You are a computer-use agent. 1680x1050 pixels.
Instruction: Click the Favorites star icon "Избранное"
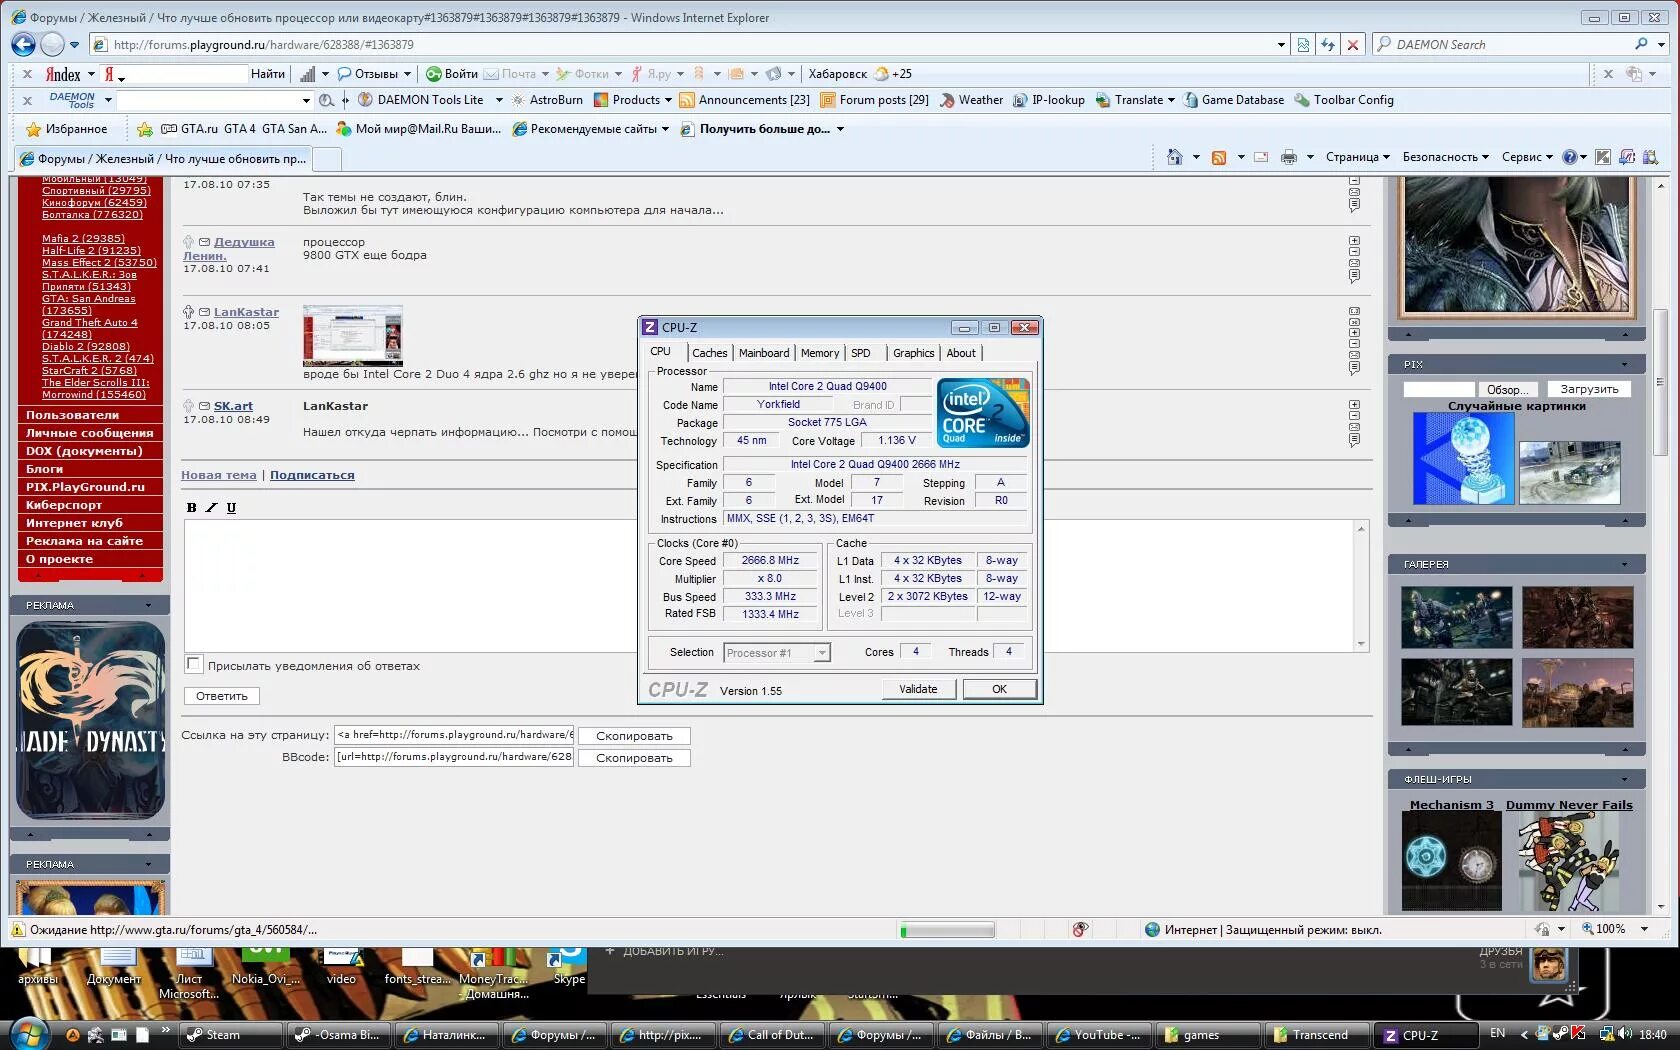67,129
